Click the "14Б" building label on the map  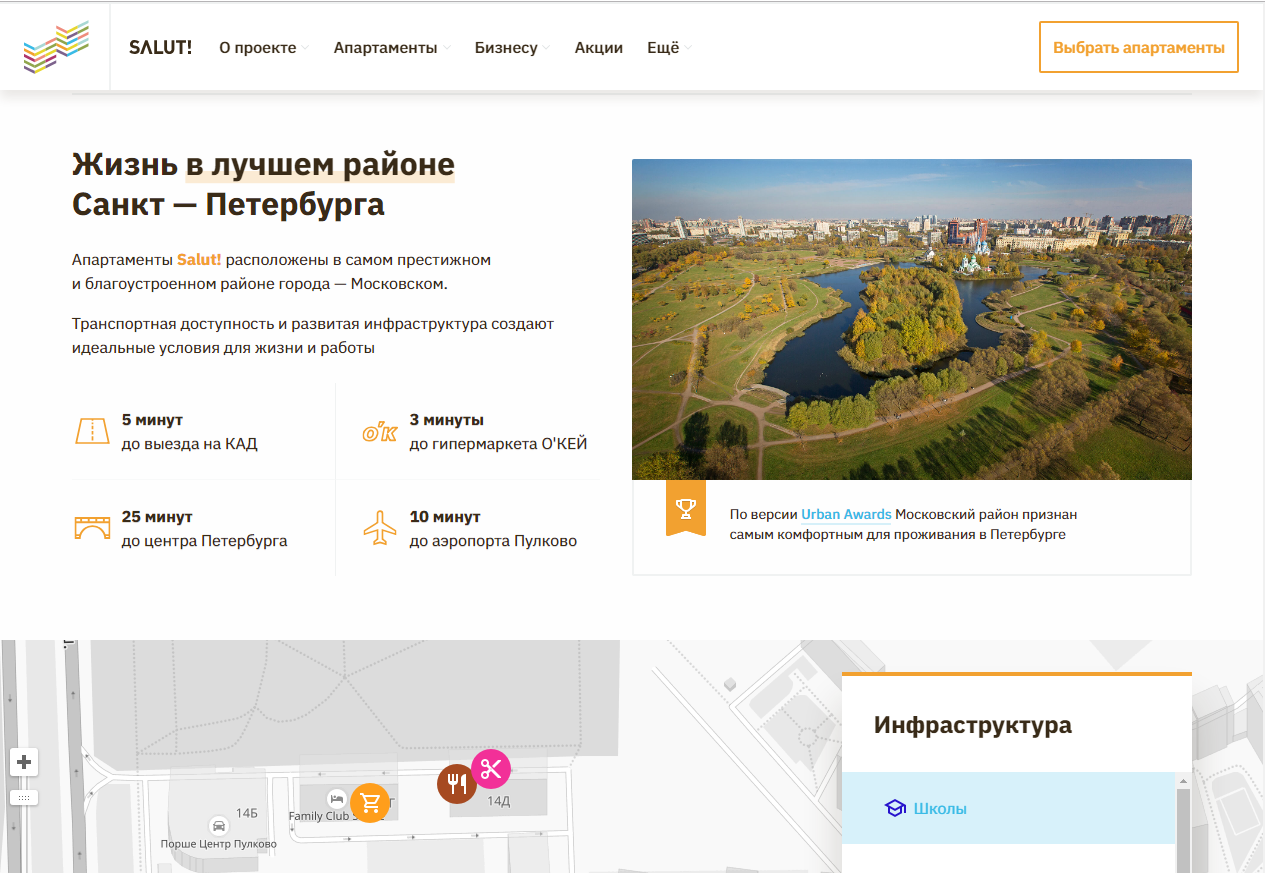247,814
